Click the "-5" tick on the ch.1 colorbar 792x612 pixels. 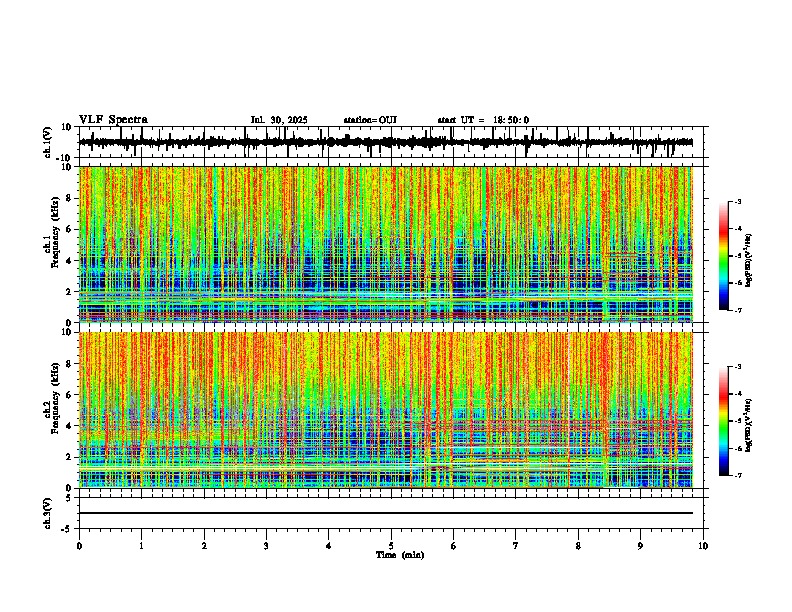(x=738, y=256)
